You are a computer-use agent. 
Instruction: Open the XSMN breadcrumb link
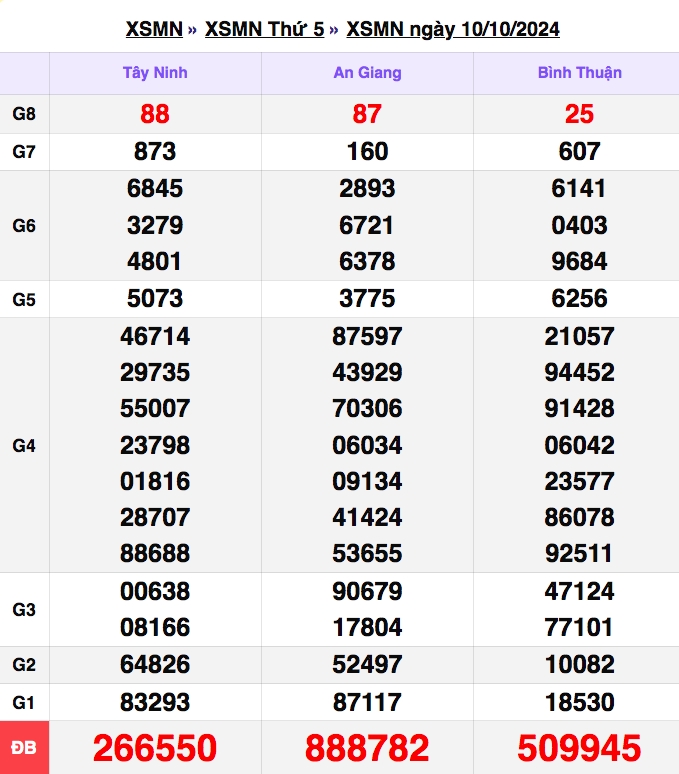pyautogui.click(x=154, y=29)
